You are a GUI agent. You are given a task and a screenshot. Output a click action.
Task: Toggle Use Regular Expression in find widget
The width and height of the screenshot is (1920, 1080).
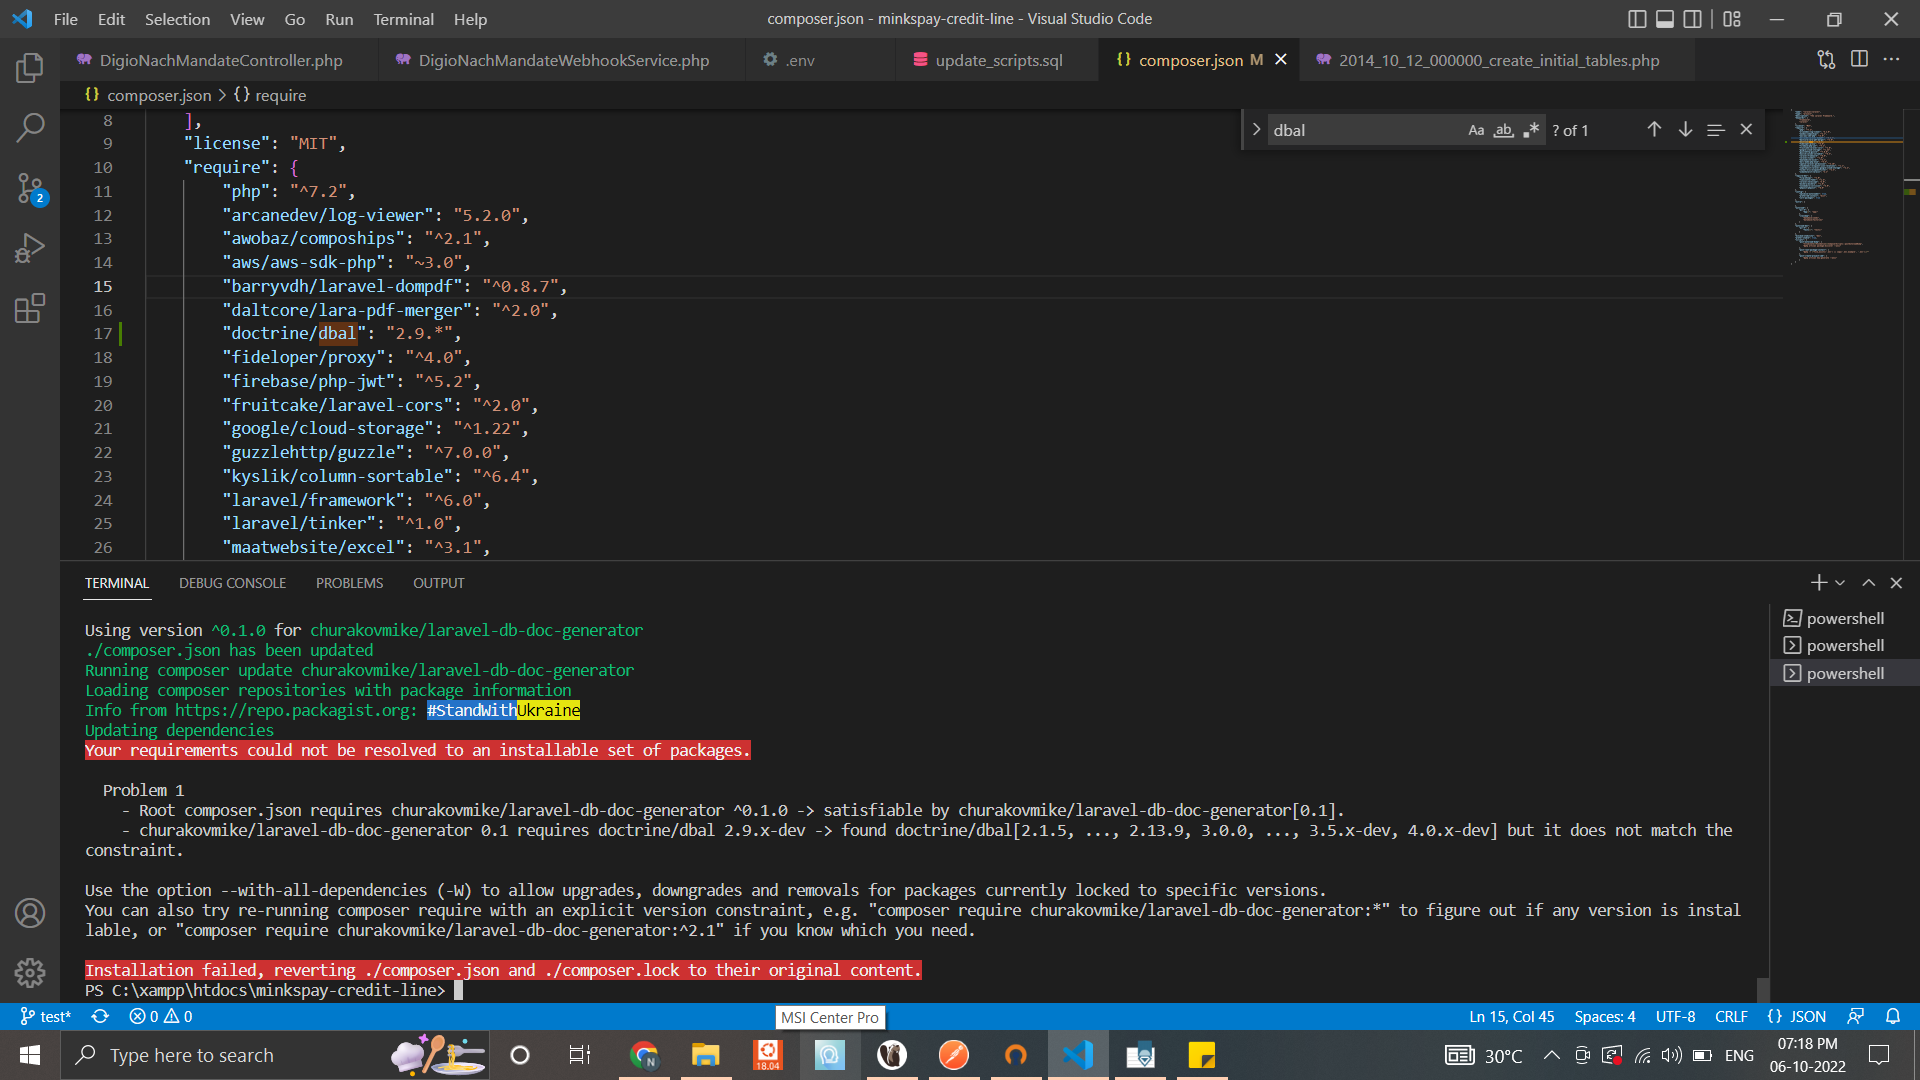point(1531,130)
